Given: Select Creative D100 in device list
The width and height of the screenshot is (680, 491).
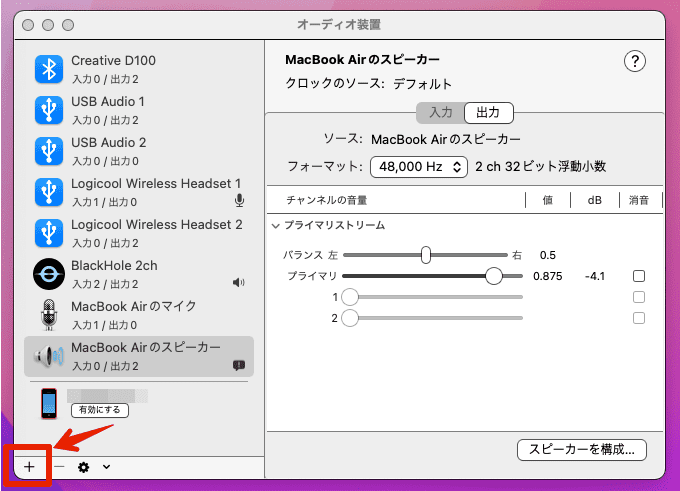Looking at the screenshot, I should 139,69.
